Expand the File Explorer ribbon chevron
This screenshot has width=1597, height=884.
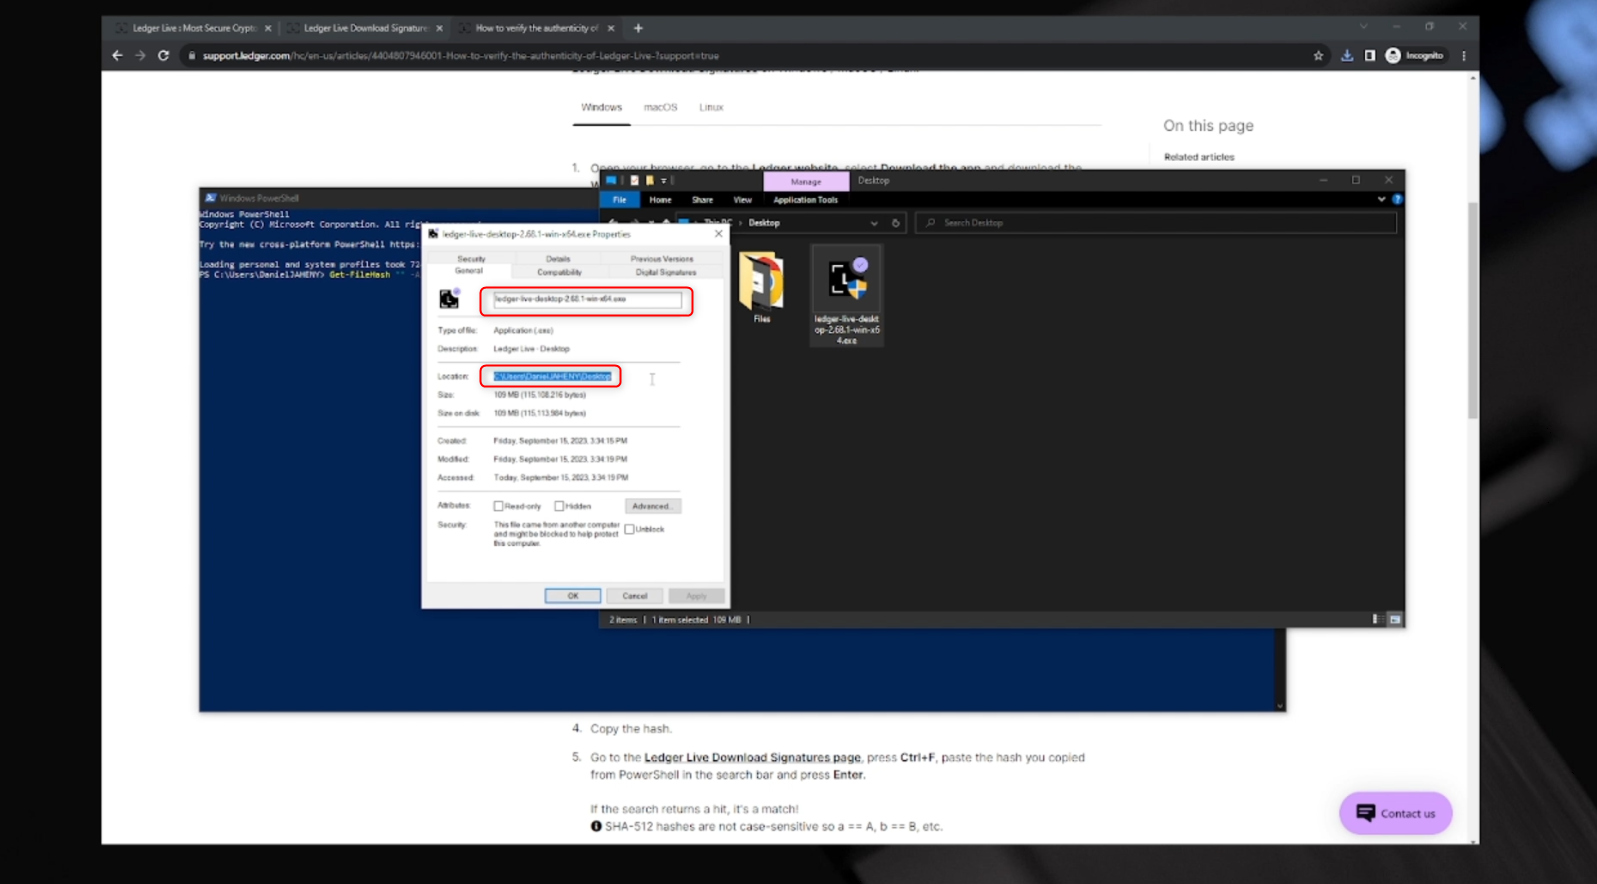(1381, 199)
